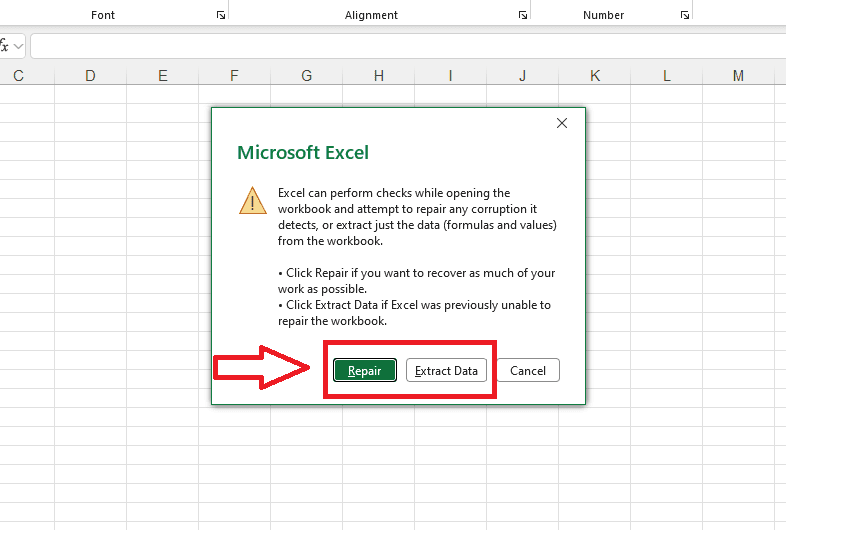Click the "Excel can perform checks" paragraph

click(x=417, y=217)
